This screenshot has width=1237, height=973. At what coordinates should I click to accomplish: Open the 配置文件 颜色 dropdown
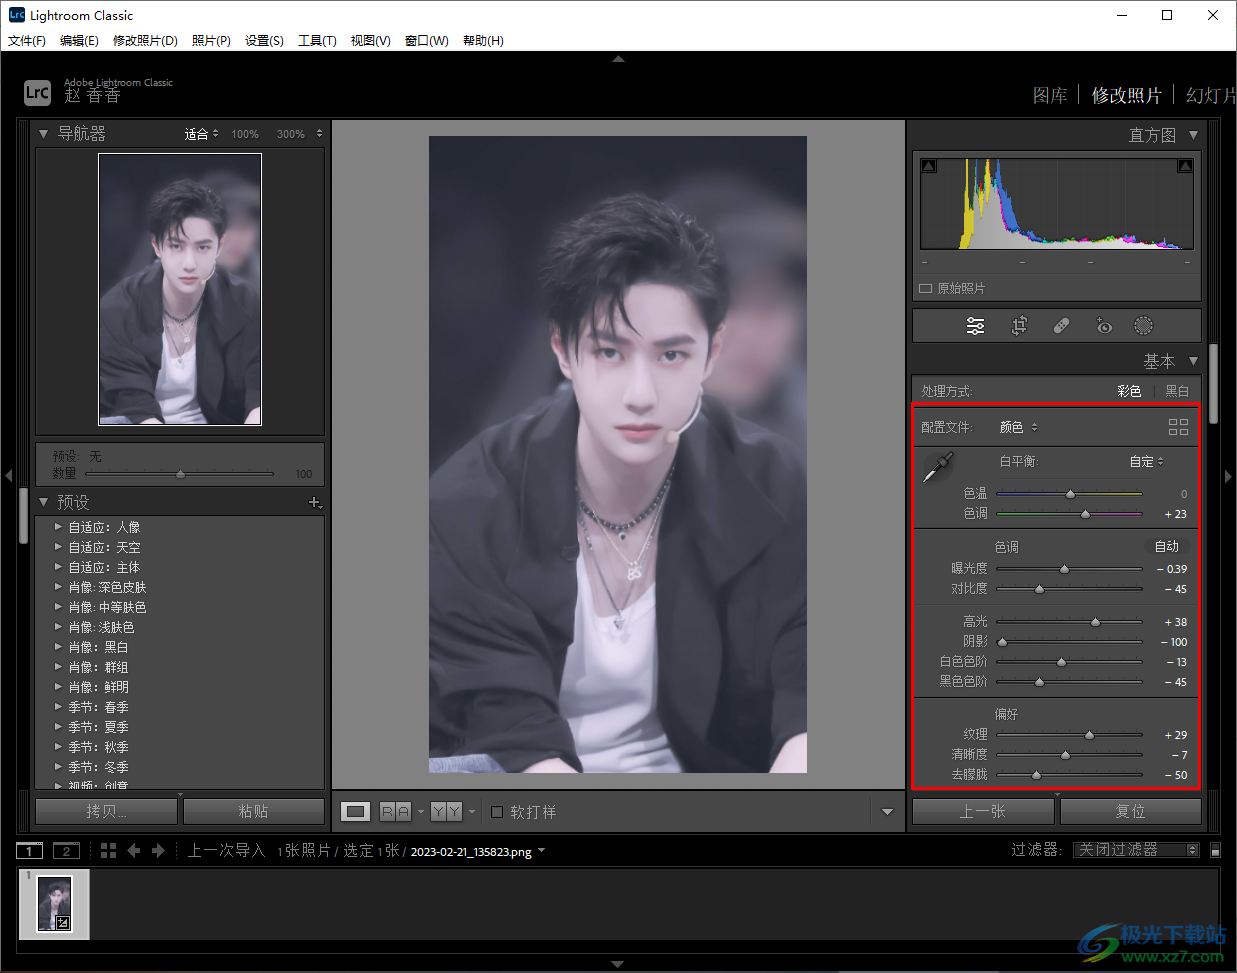click(x=1019, y=427)
